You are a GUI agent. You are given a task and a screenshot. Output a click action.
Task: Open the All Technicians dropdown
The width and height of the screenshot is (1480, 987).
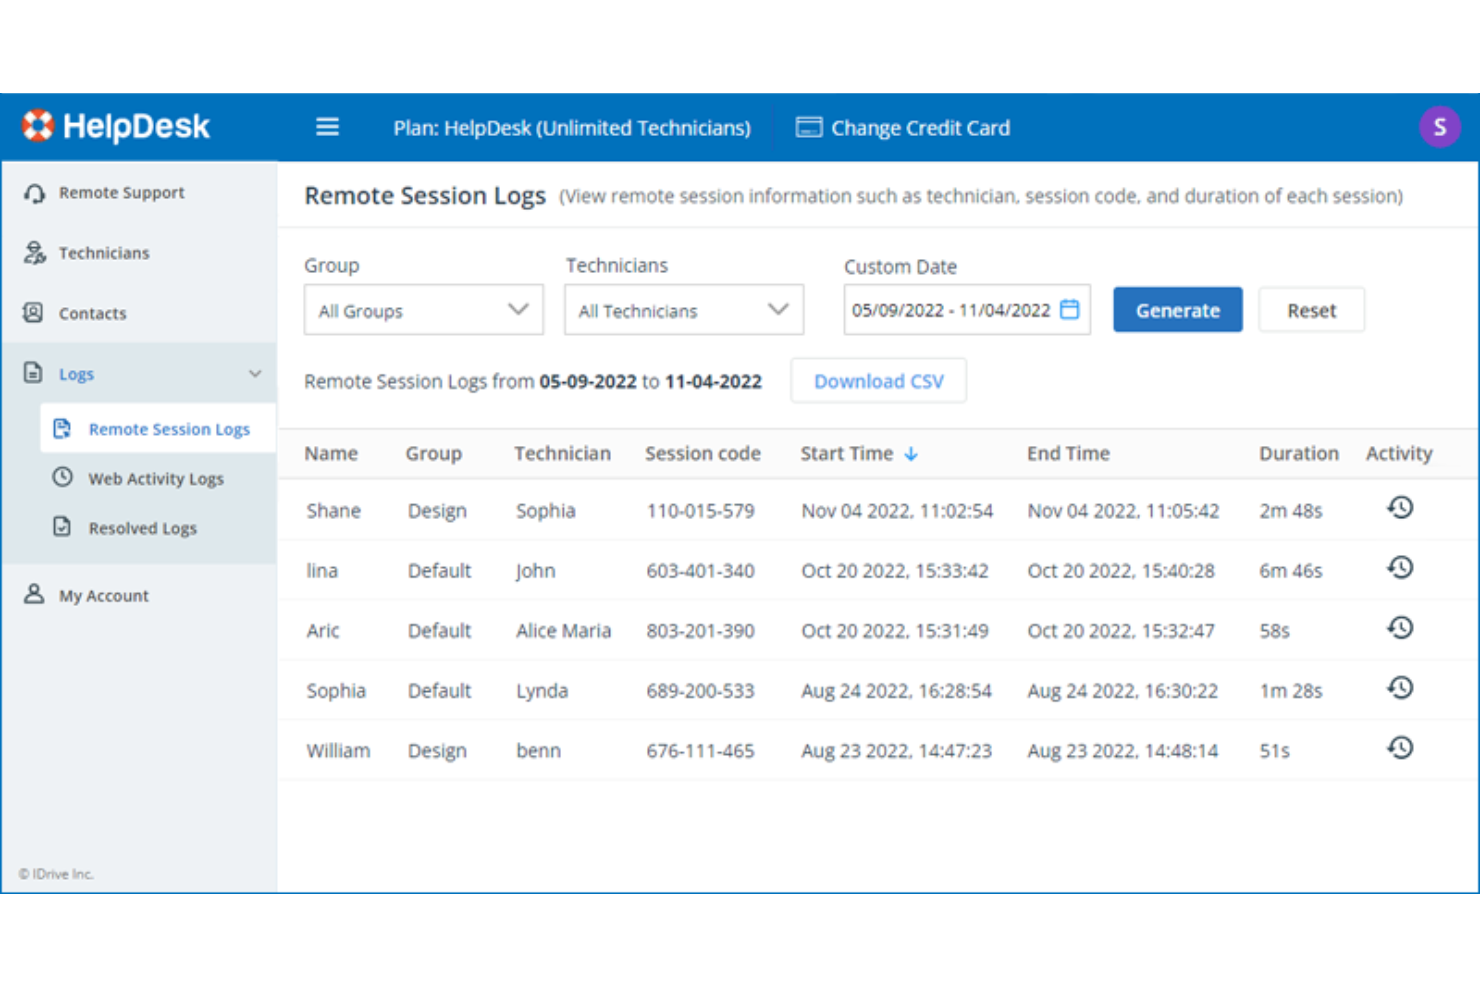pyautogui.click(x=684, y=310)
